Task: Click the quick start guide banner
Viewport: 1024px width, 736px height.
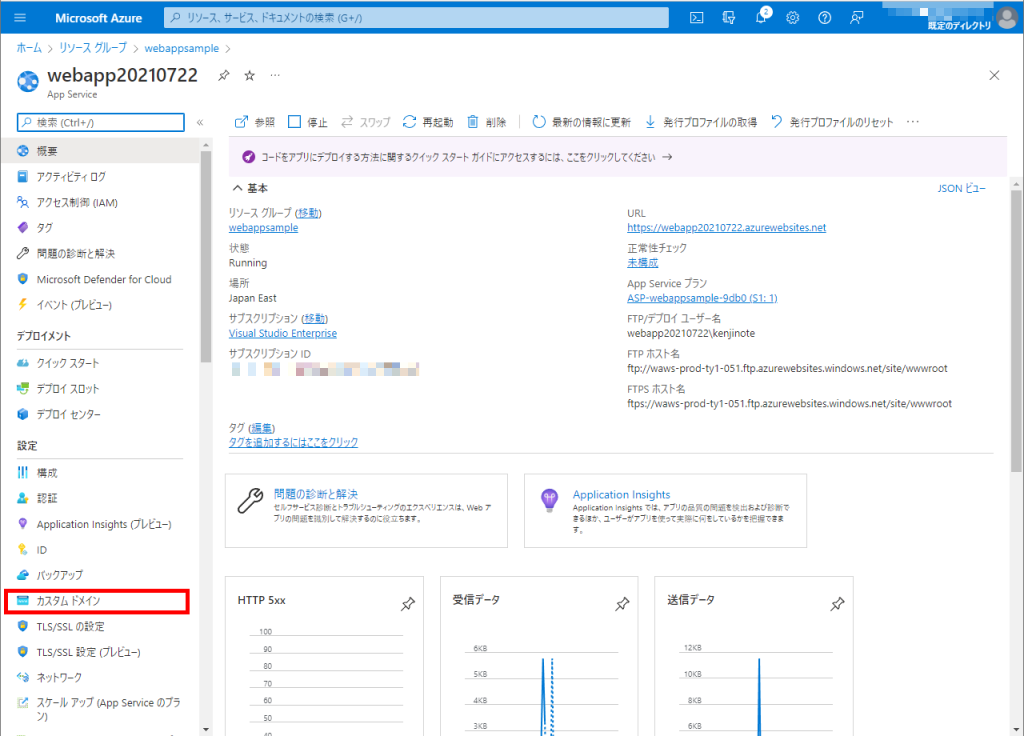Action: (x=617, y=157)
